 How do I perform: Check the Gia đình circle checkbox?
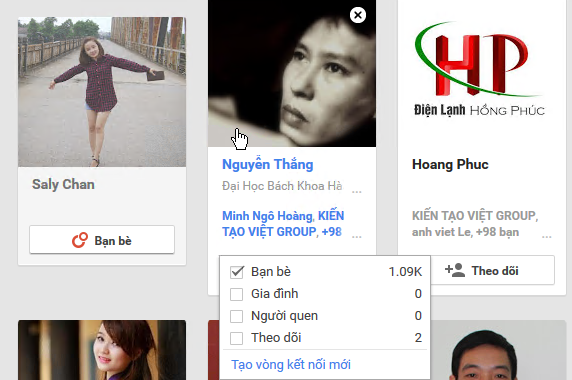click(236, 294)
